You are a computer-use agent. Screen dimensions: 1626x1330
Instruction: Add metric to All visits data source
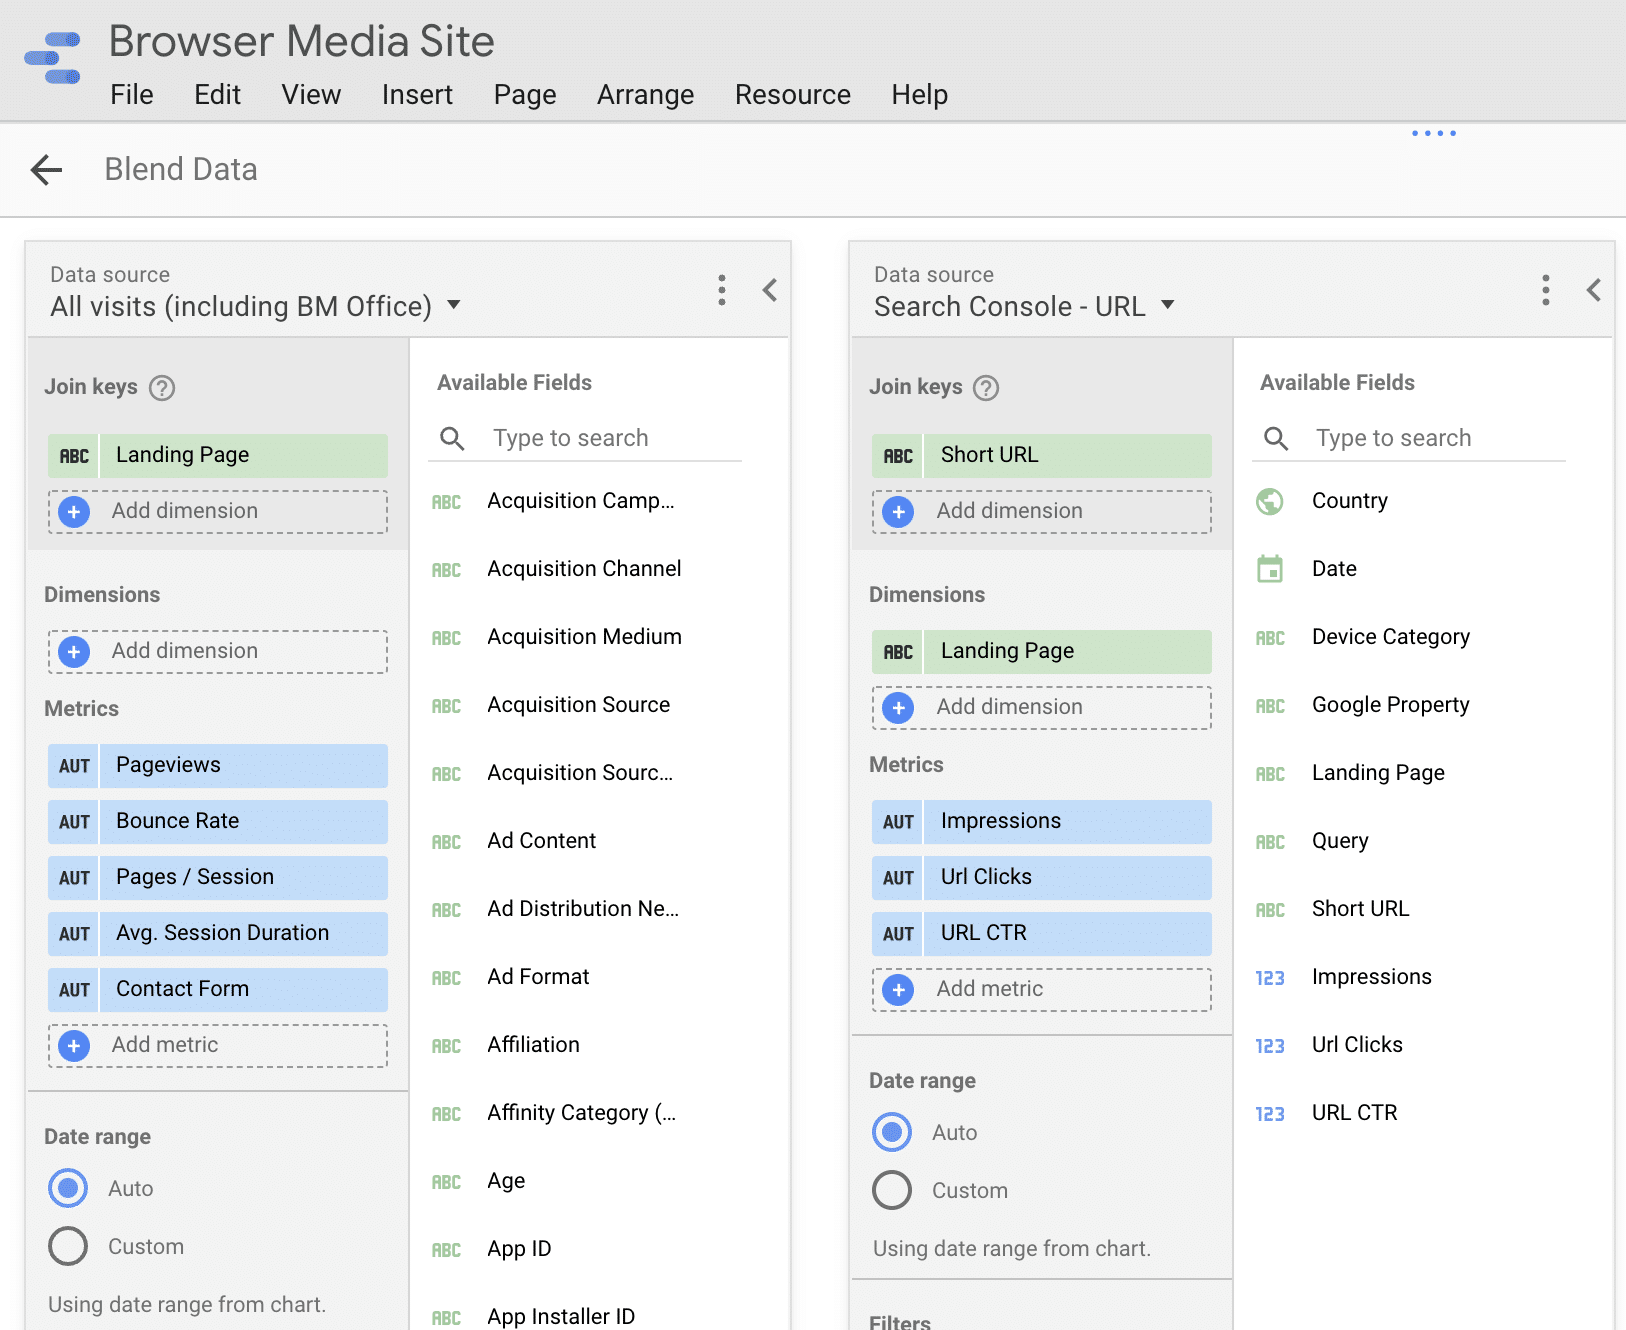tap(218, 1045)
